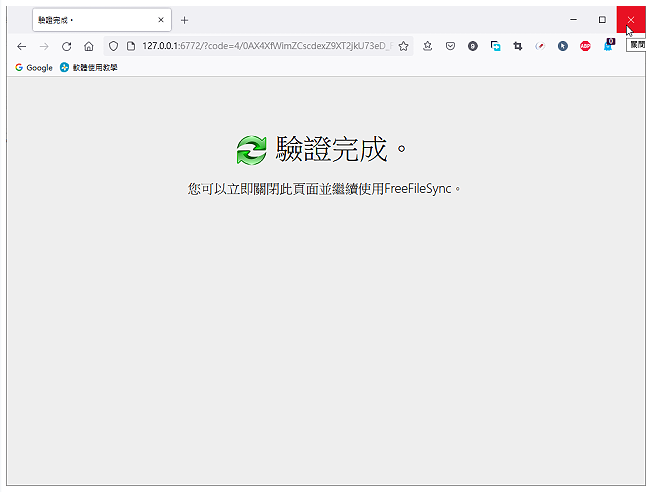Viewport: 659px width, 492px height.
Task: Maximize the browser window
Action: point(602,20)
